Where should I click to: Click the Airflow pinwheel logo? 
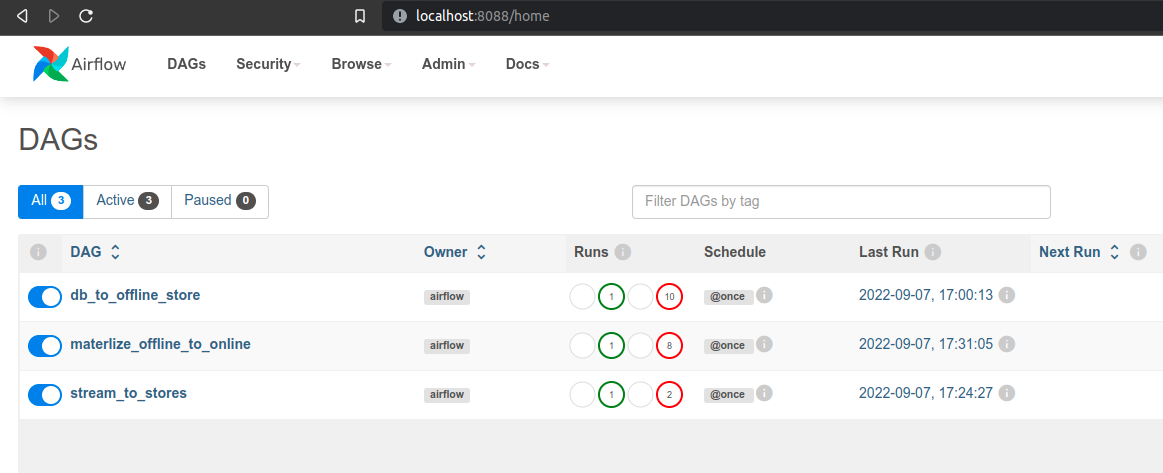(51, 64)
